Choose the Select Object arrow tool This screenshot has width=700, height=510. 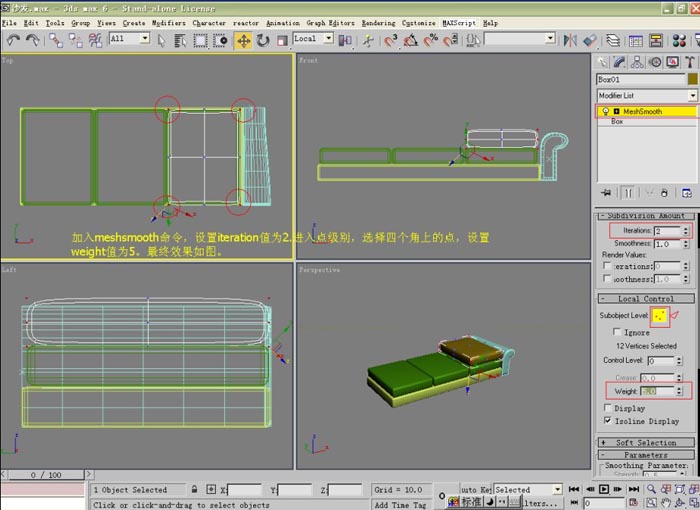[x=161, y=41]
